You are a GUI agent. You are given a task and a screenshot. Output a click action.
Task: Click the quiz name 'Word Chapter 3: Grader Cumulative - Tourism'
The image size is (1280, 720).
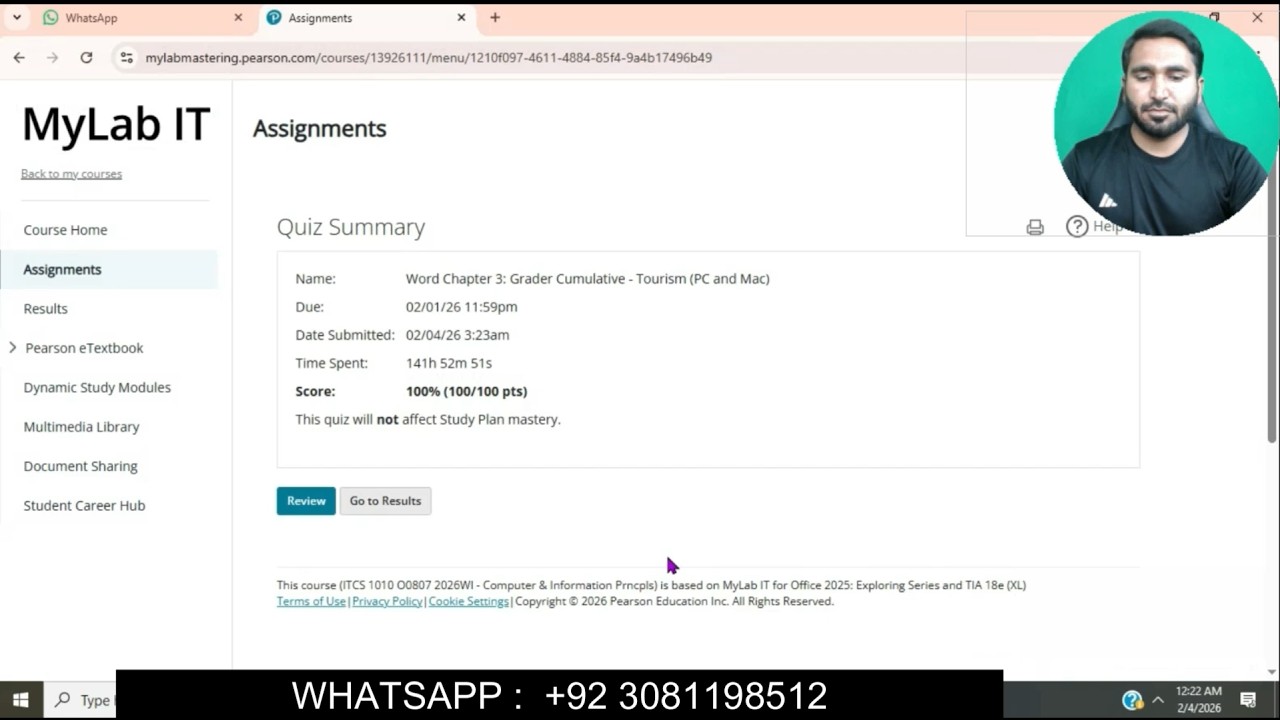pyautogui.click(x=587, y=279)
